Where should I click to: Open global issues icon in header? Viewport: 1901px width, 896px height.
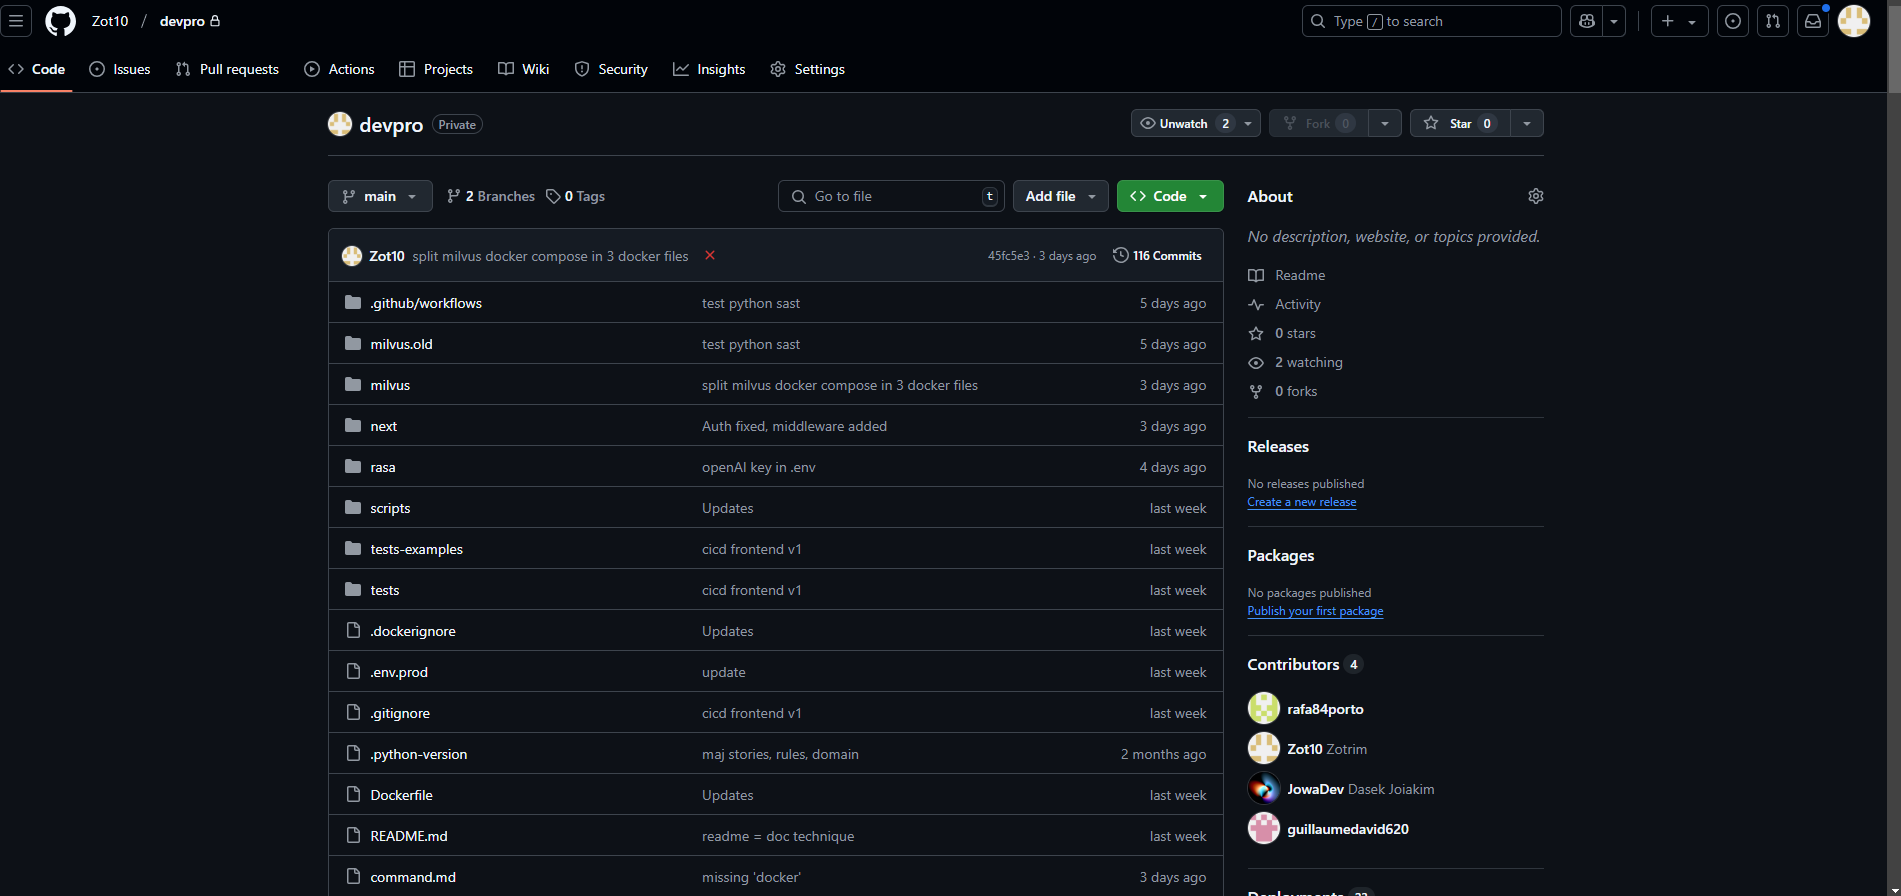[1732, 21]
